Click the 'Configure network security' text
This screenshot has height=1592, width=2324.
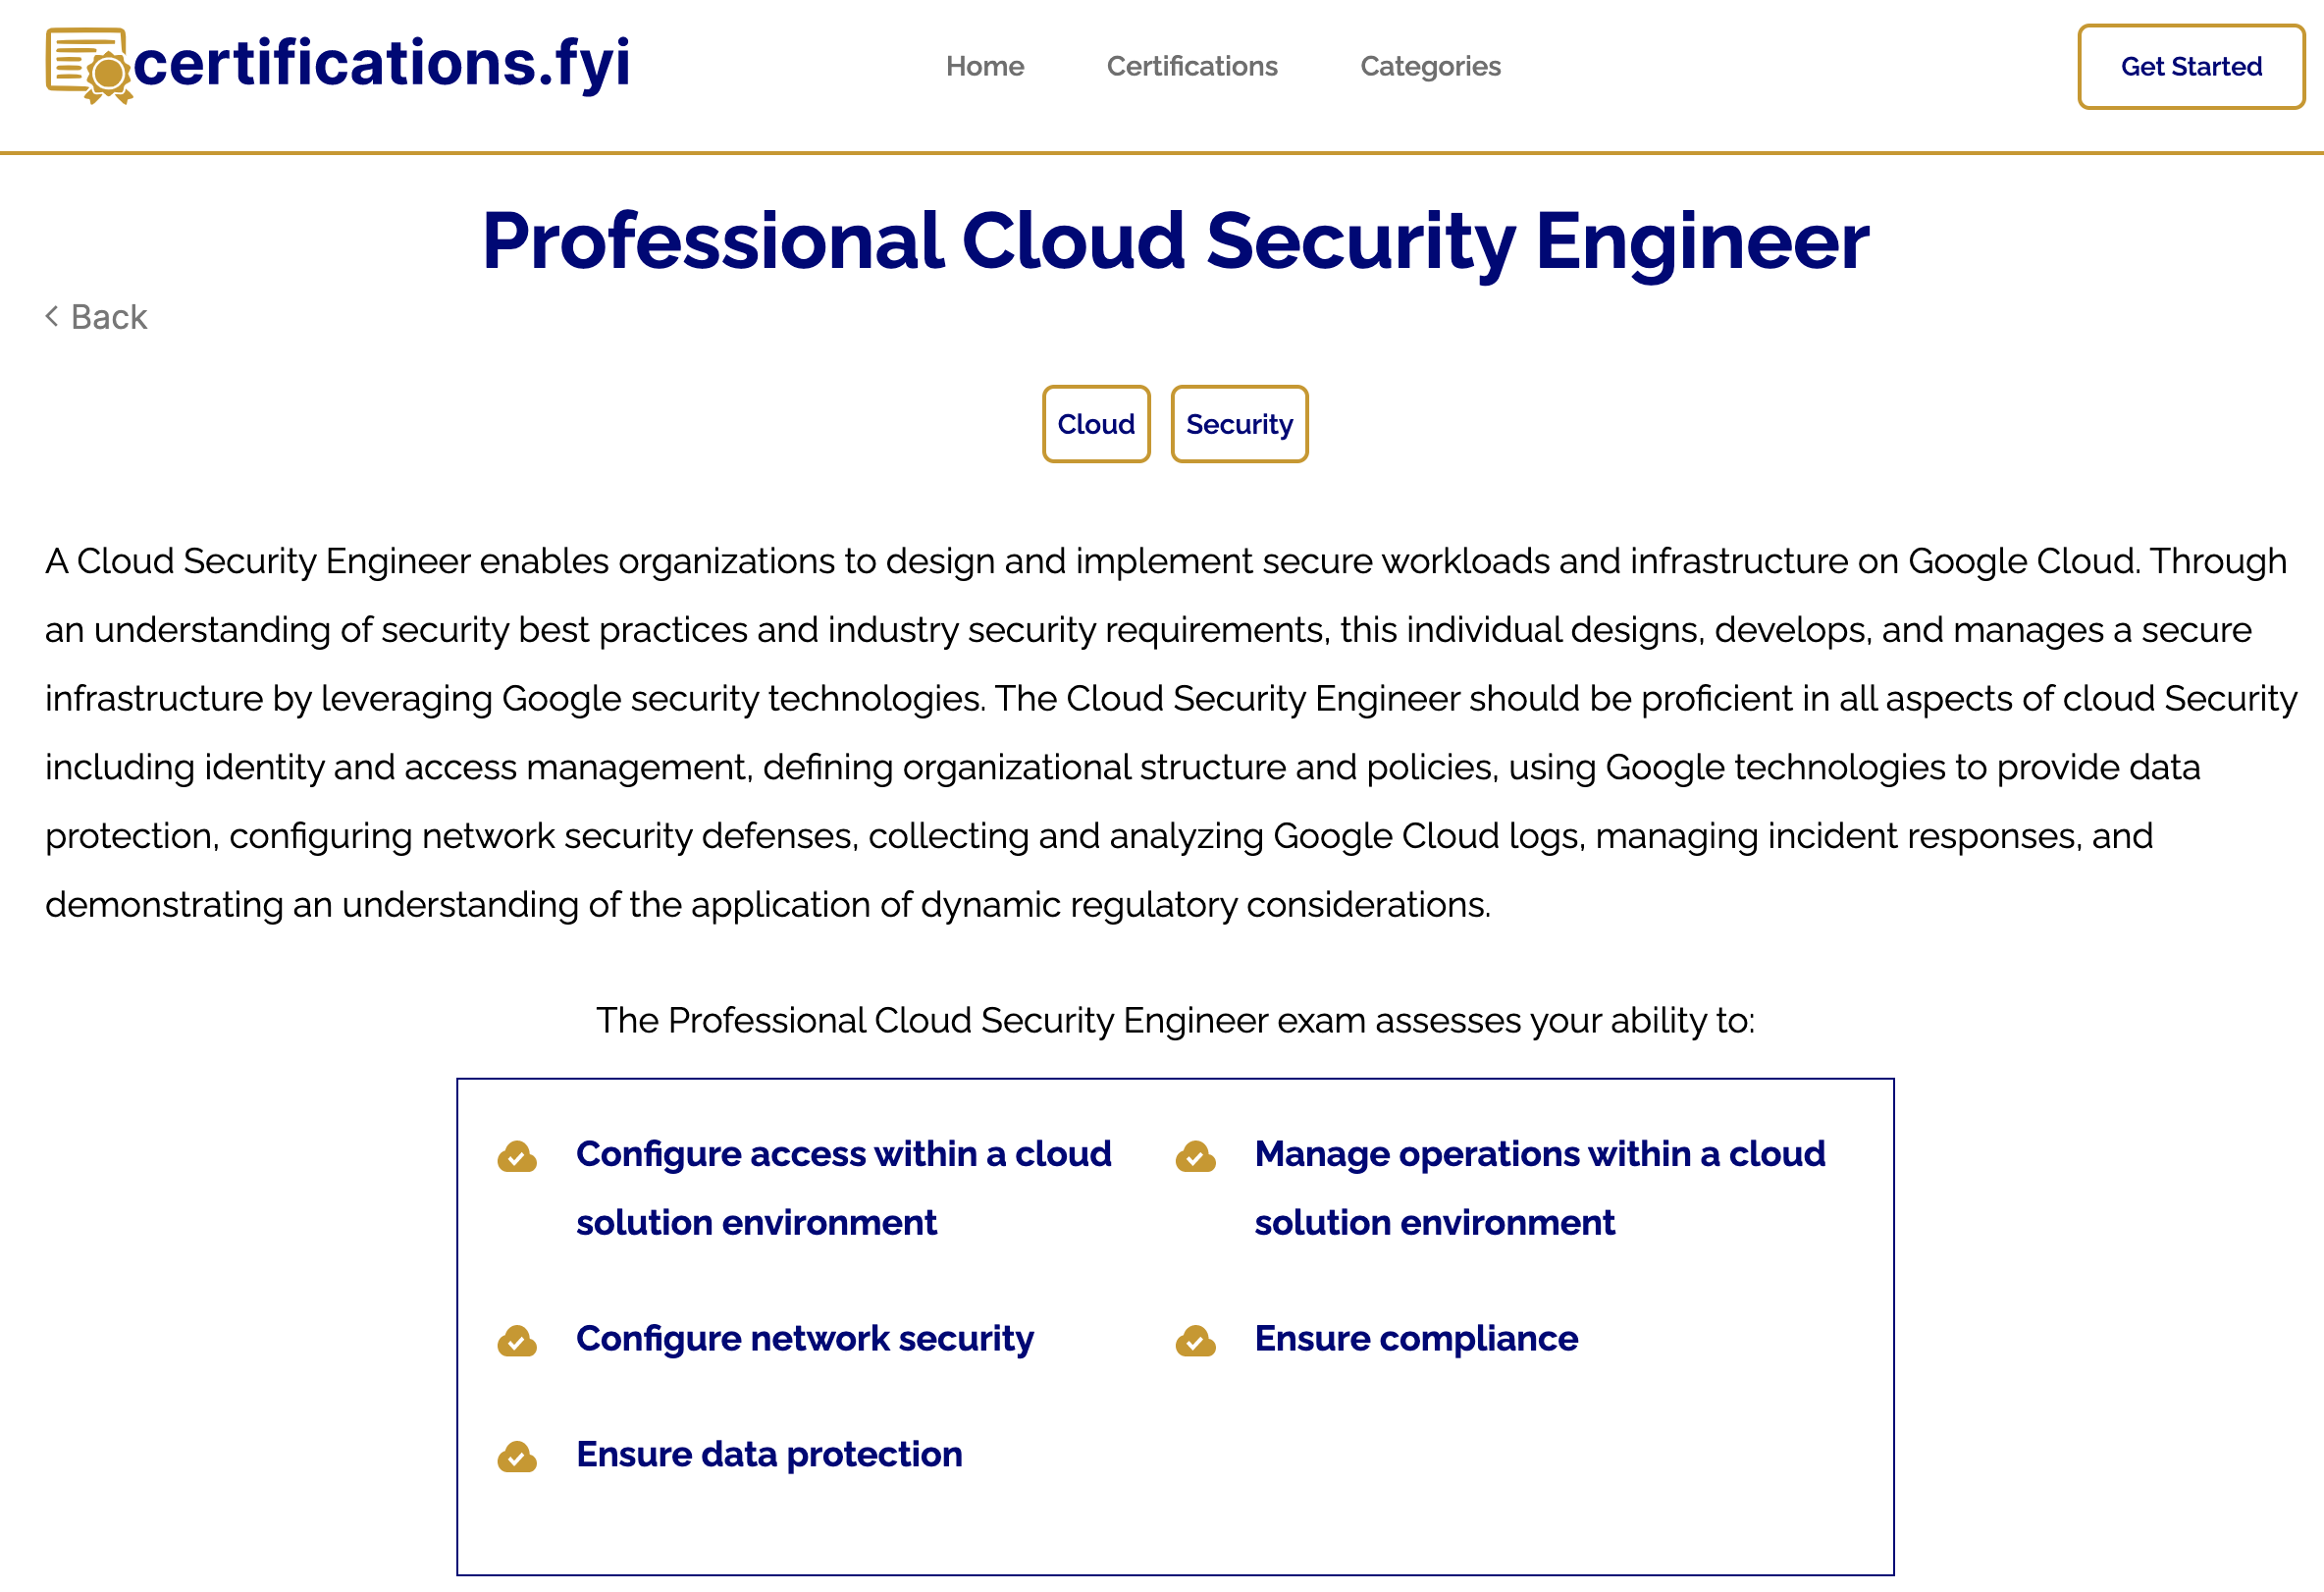(x=805, y=1339)
